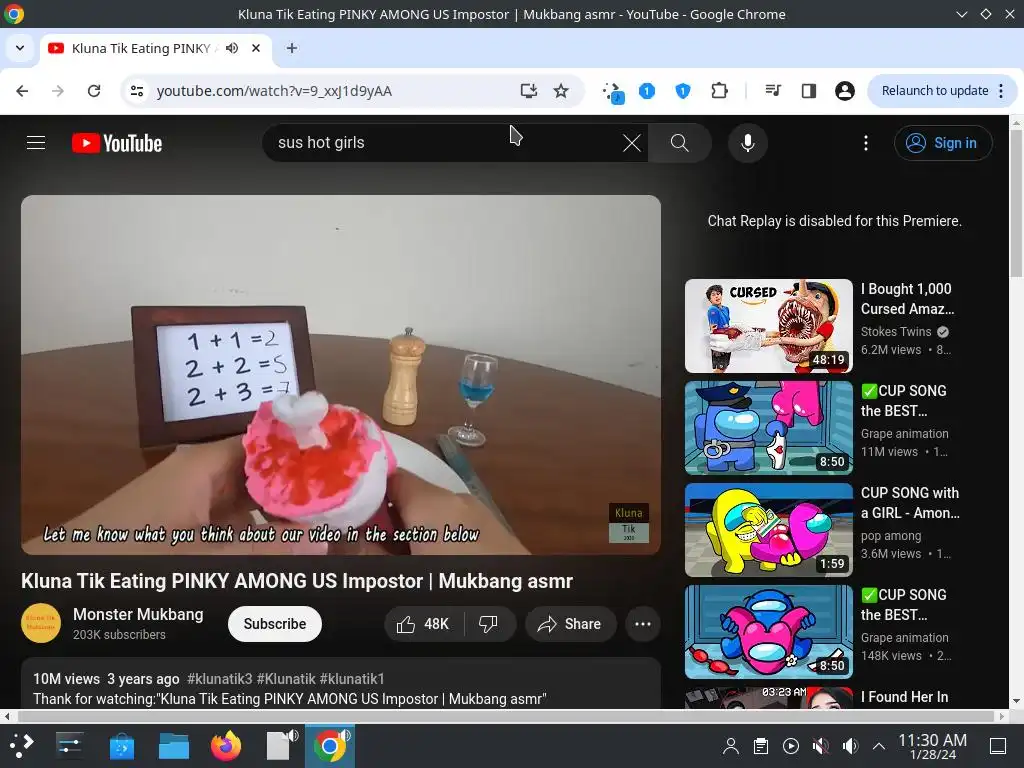
Task: Open more actions menu below video
Action: [643, 624]
